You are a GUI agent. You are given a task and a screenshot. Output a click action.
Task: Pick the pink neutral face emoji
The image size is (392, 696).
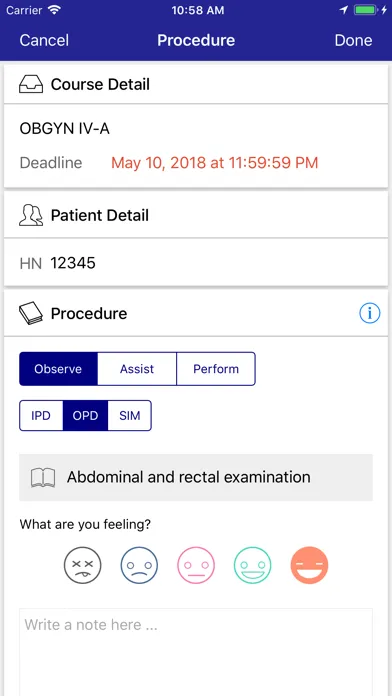(196, 565)
